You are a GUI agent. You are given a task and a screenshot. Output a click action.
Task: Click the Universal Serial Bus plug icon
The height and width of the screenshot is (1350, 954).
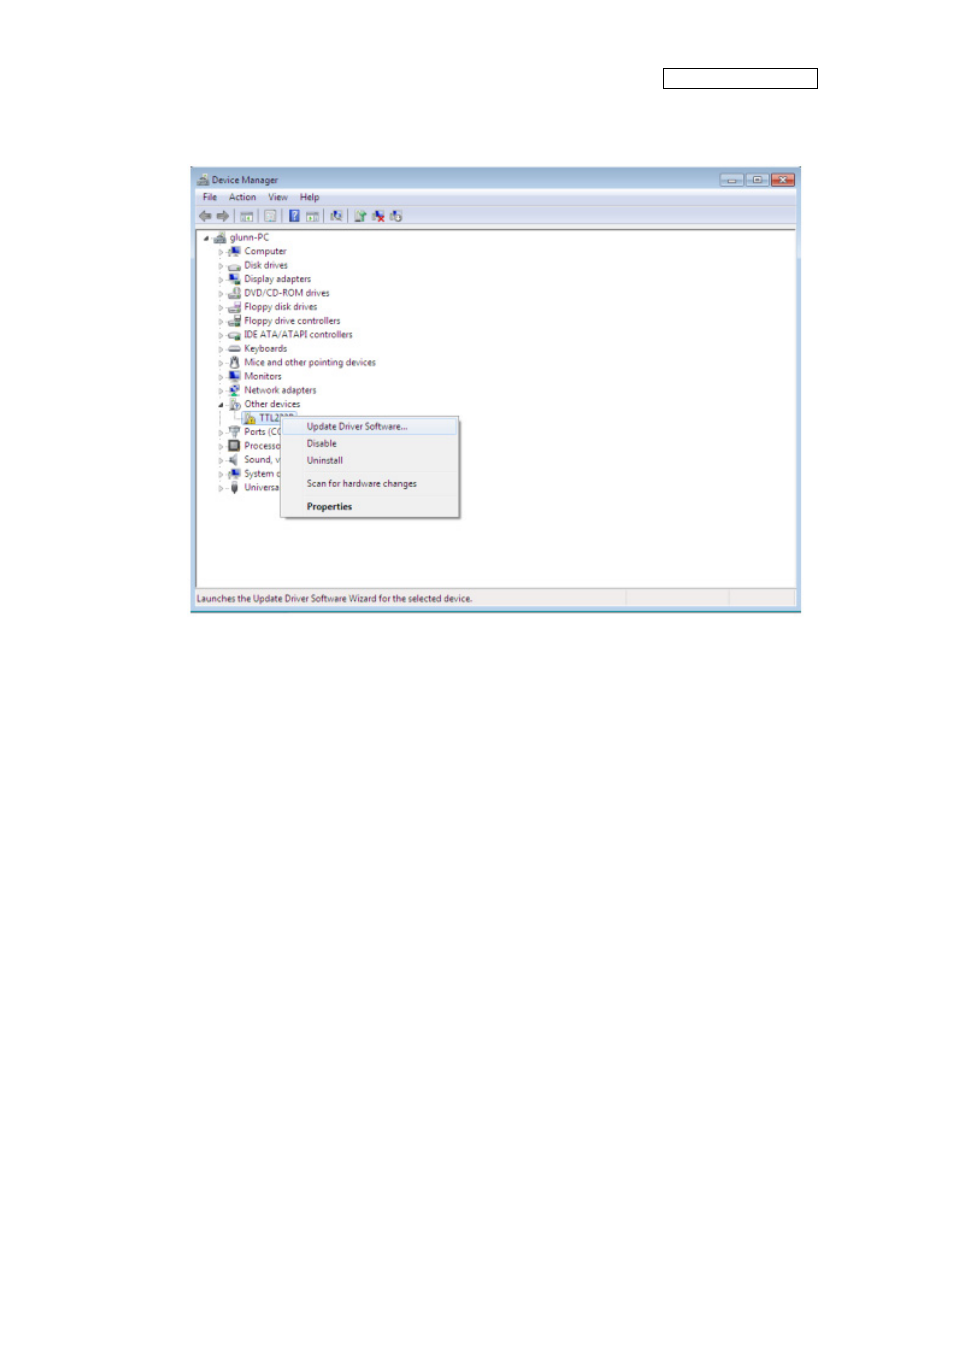tap(234, 488)
